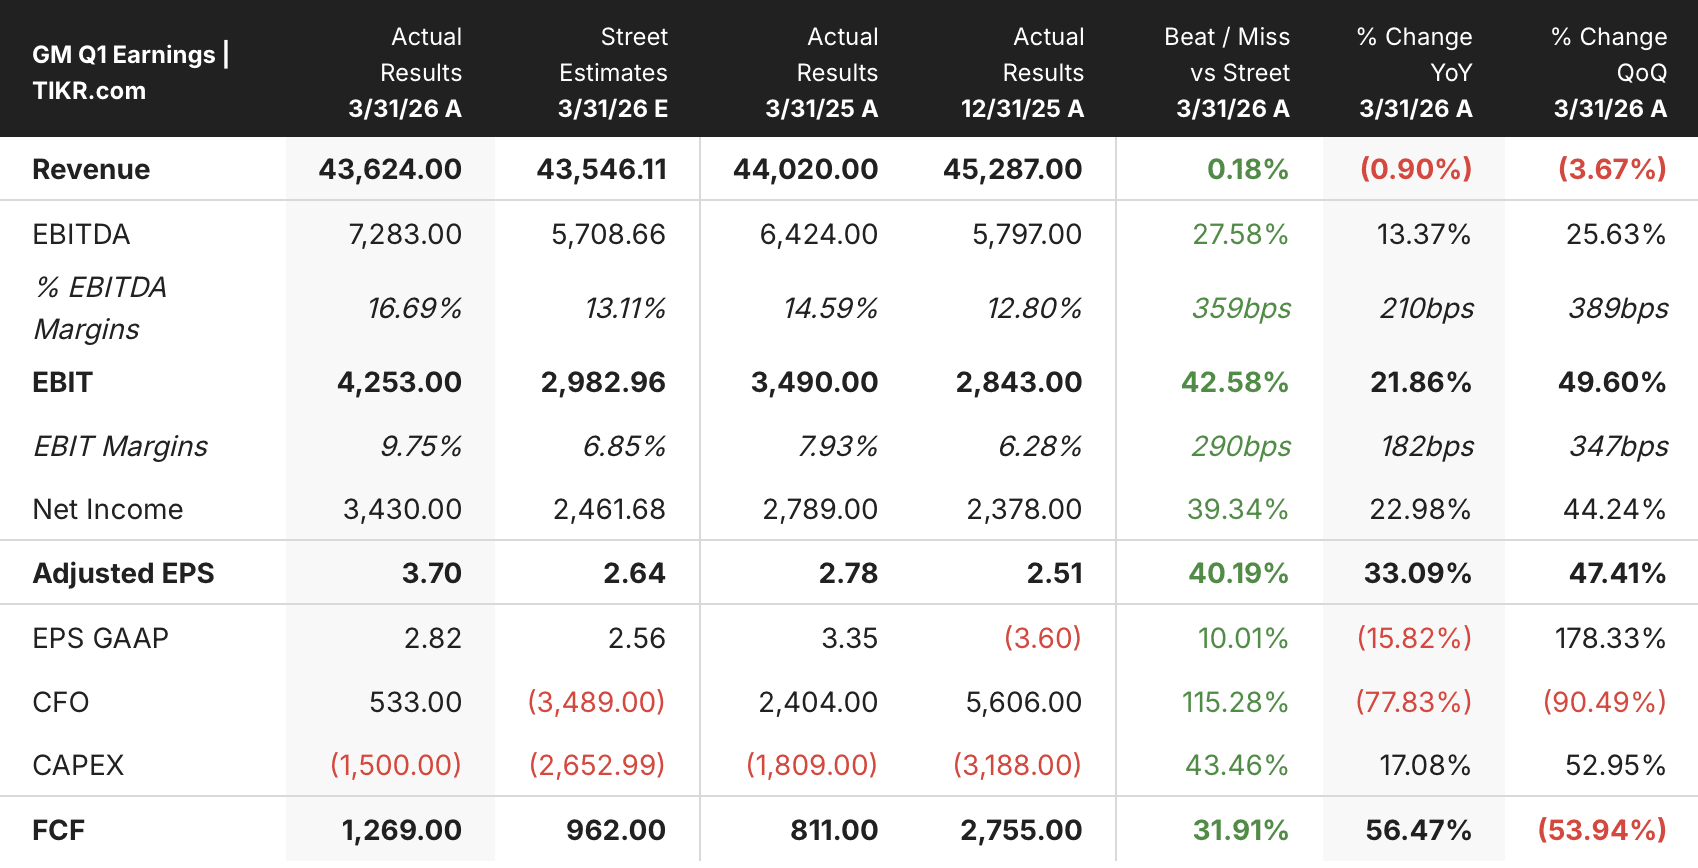Screen dimensions: 1698x868
Task: Click the net income estimate 2,461.68
Action: tap(609, 509)
